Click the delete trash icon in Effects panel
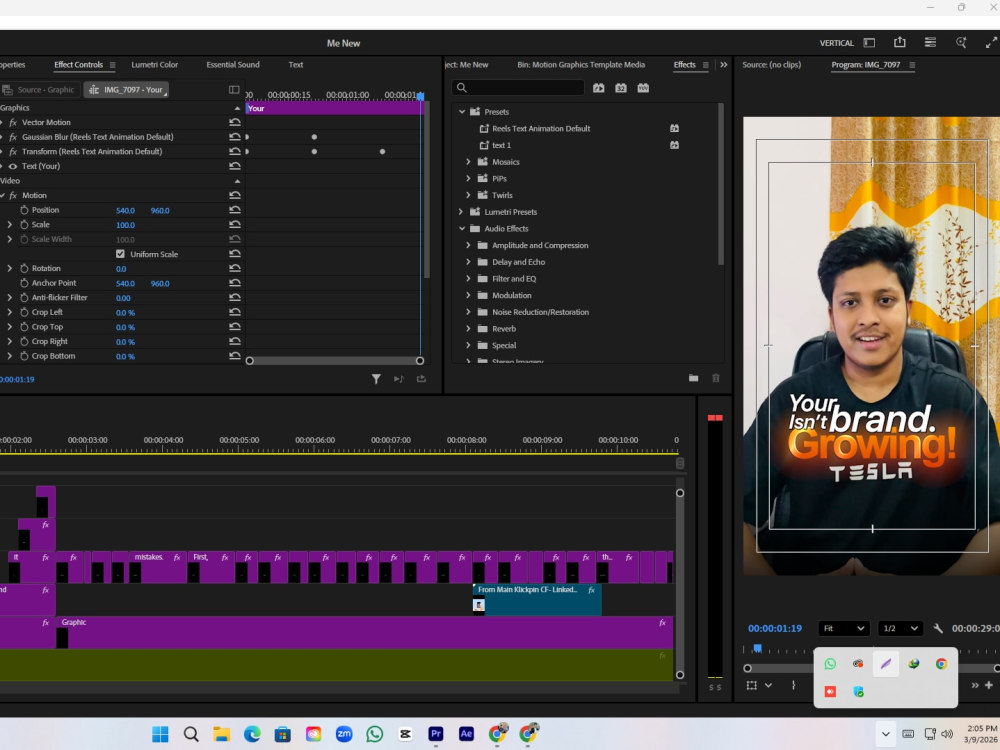This screenshot has height=750, width=1000. (716, 378)
